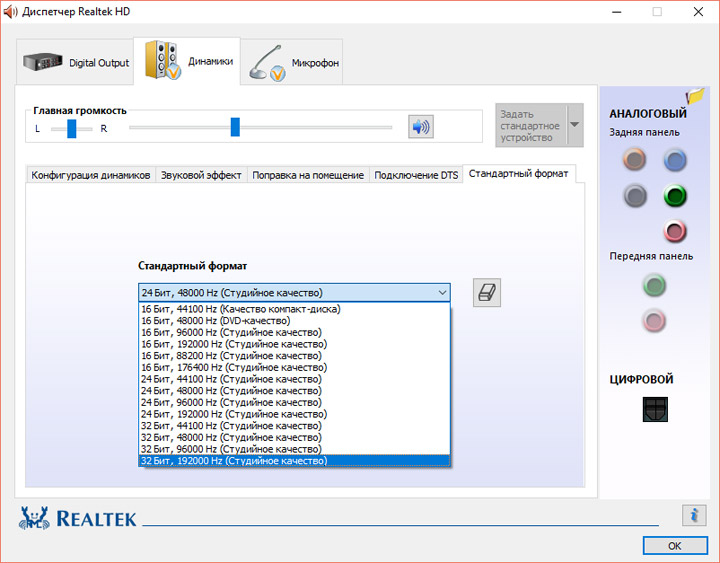The image size is (720, 563).
Task: Switch to the Микрофон tab
Action: (x=292, y=62)
